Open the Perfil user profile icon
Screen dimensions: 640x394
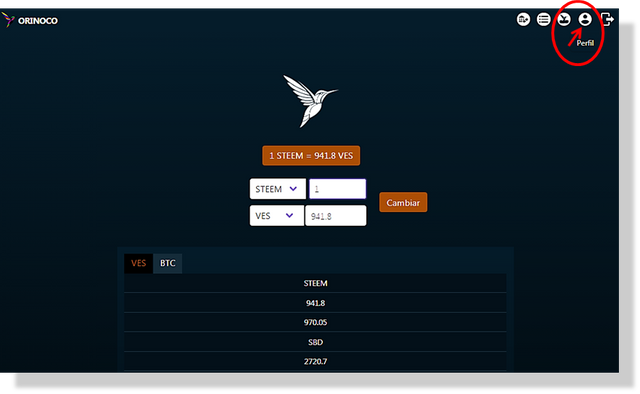pyautogui.click(x=585, y=19)
